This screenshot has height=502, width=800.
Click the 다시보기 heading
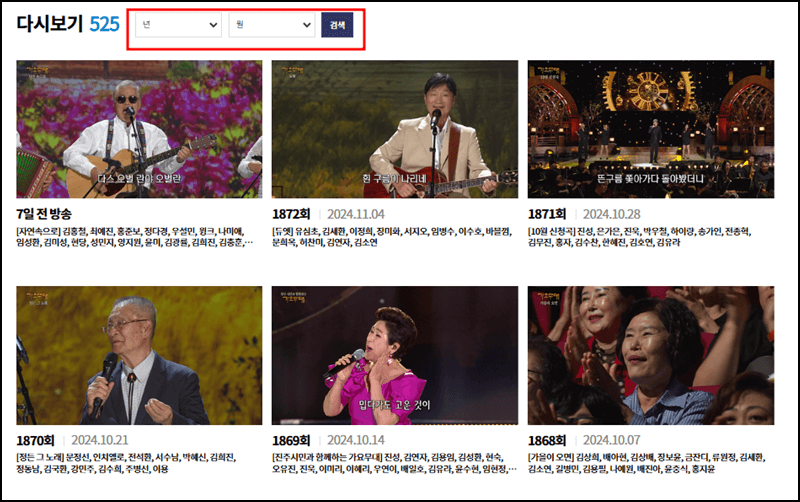coord(49,23)
